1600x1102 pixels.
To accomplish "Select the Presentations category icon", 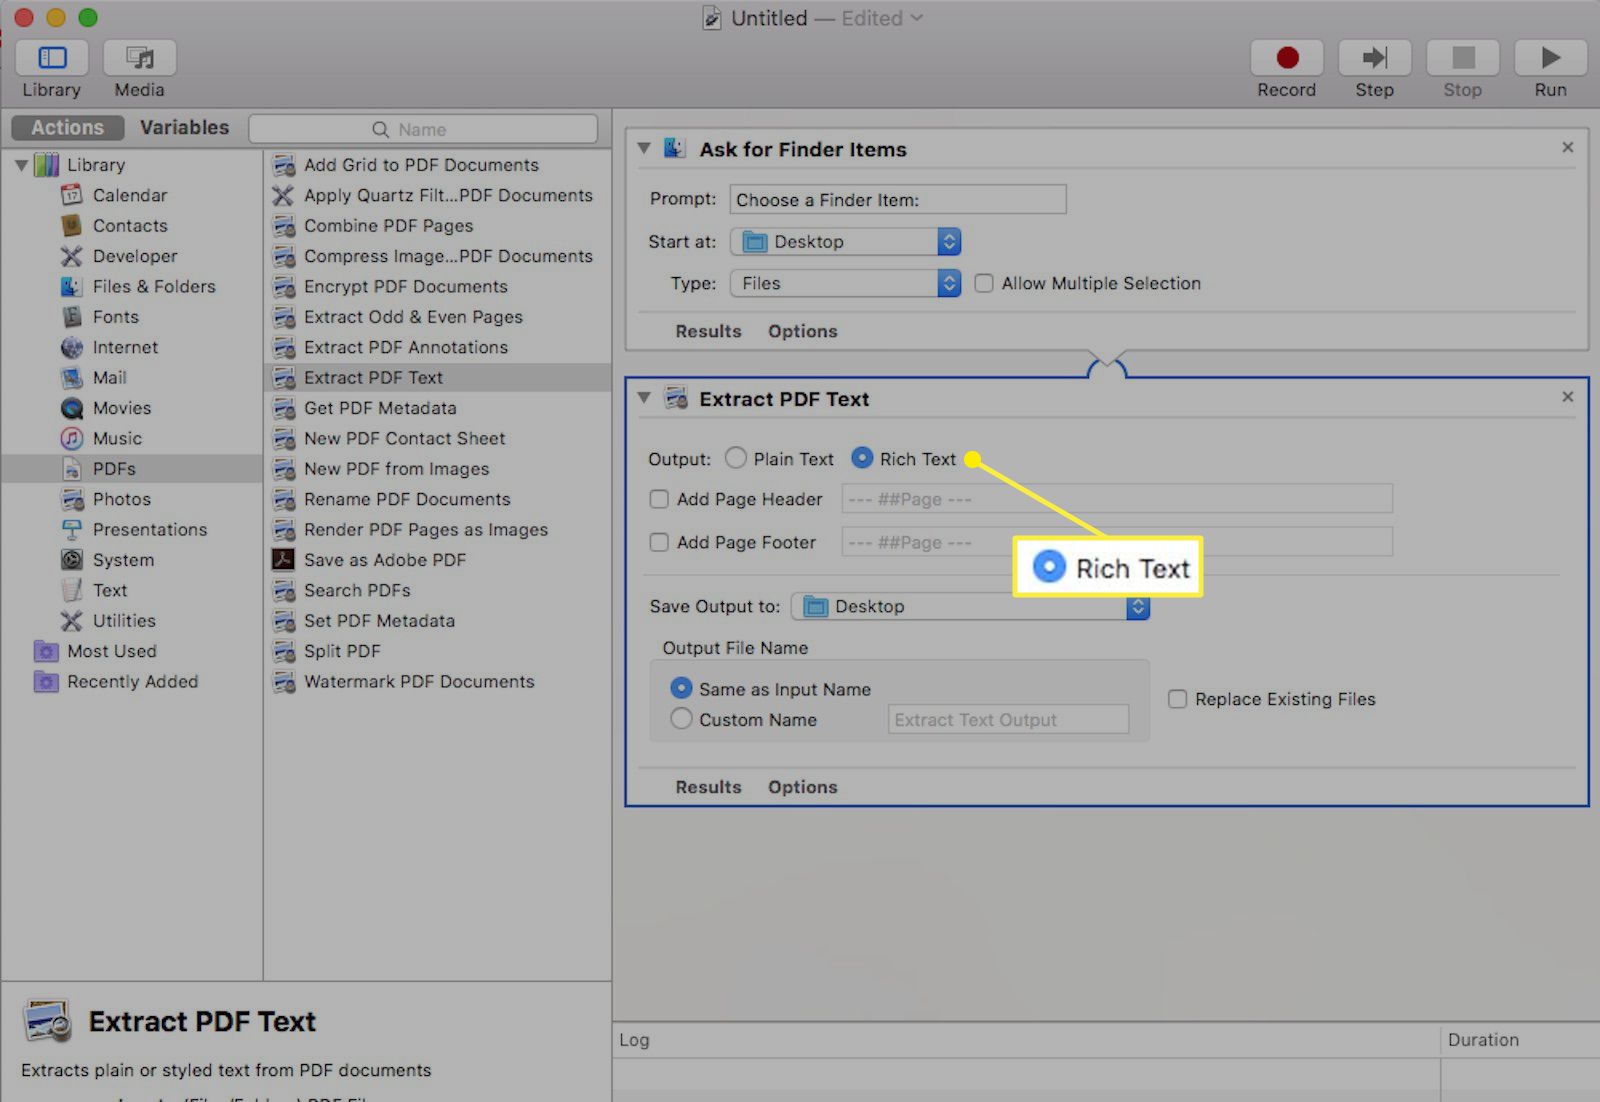I will (72, 529).
